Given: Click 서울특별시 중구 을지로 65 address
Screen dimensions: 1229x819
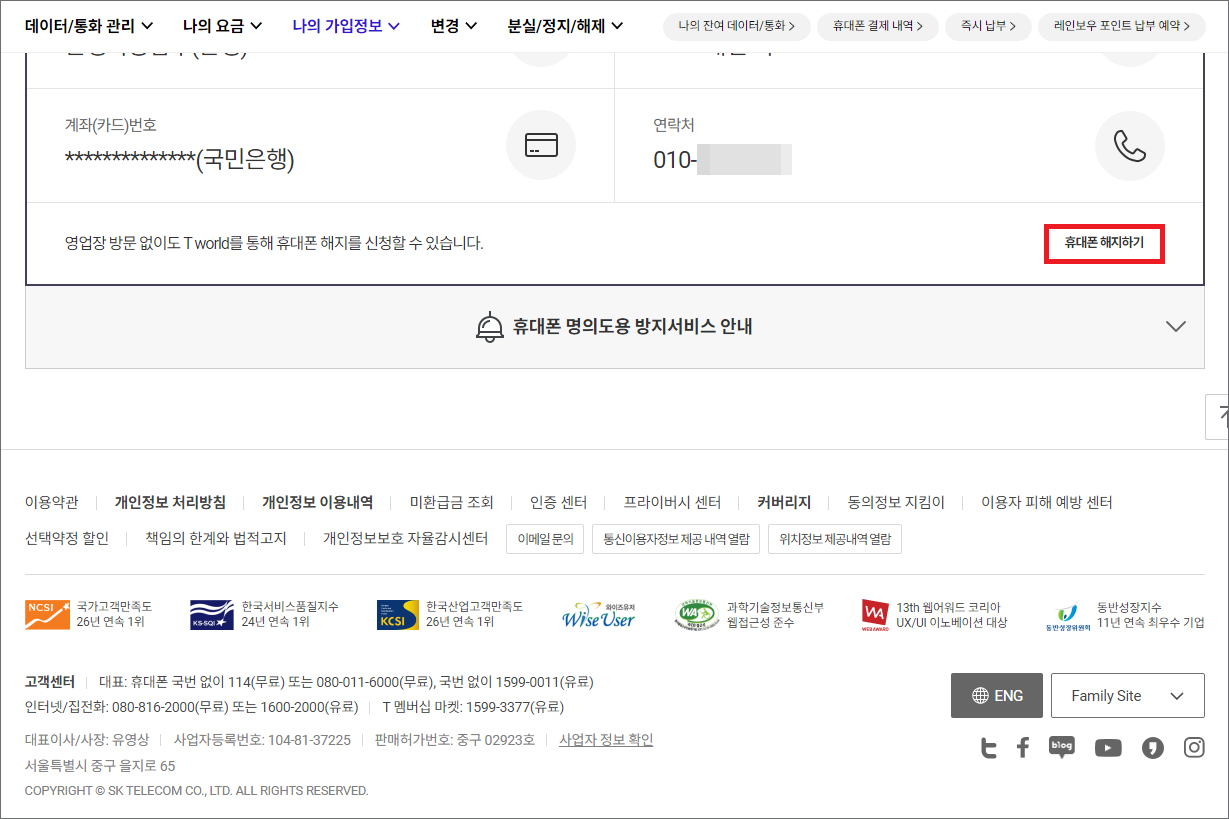Looking at the screenshot, I should [x=100, y=766].
